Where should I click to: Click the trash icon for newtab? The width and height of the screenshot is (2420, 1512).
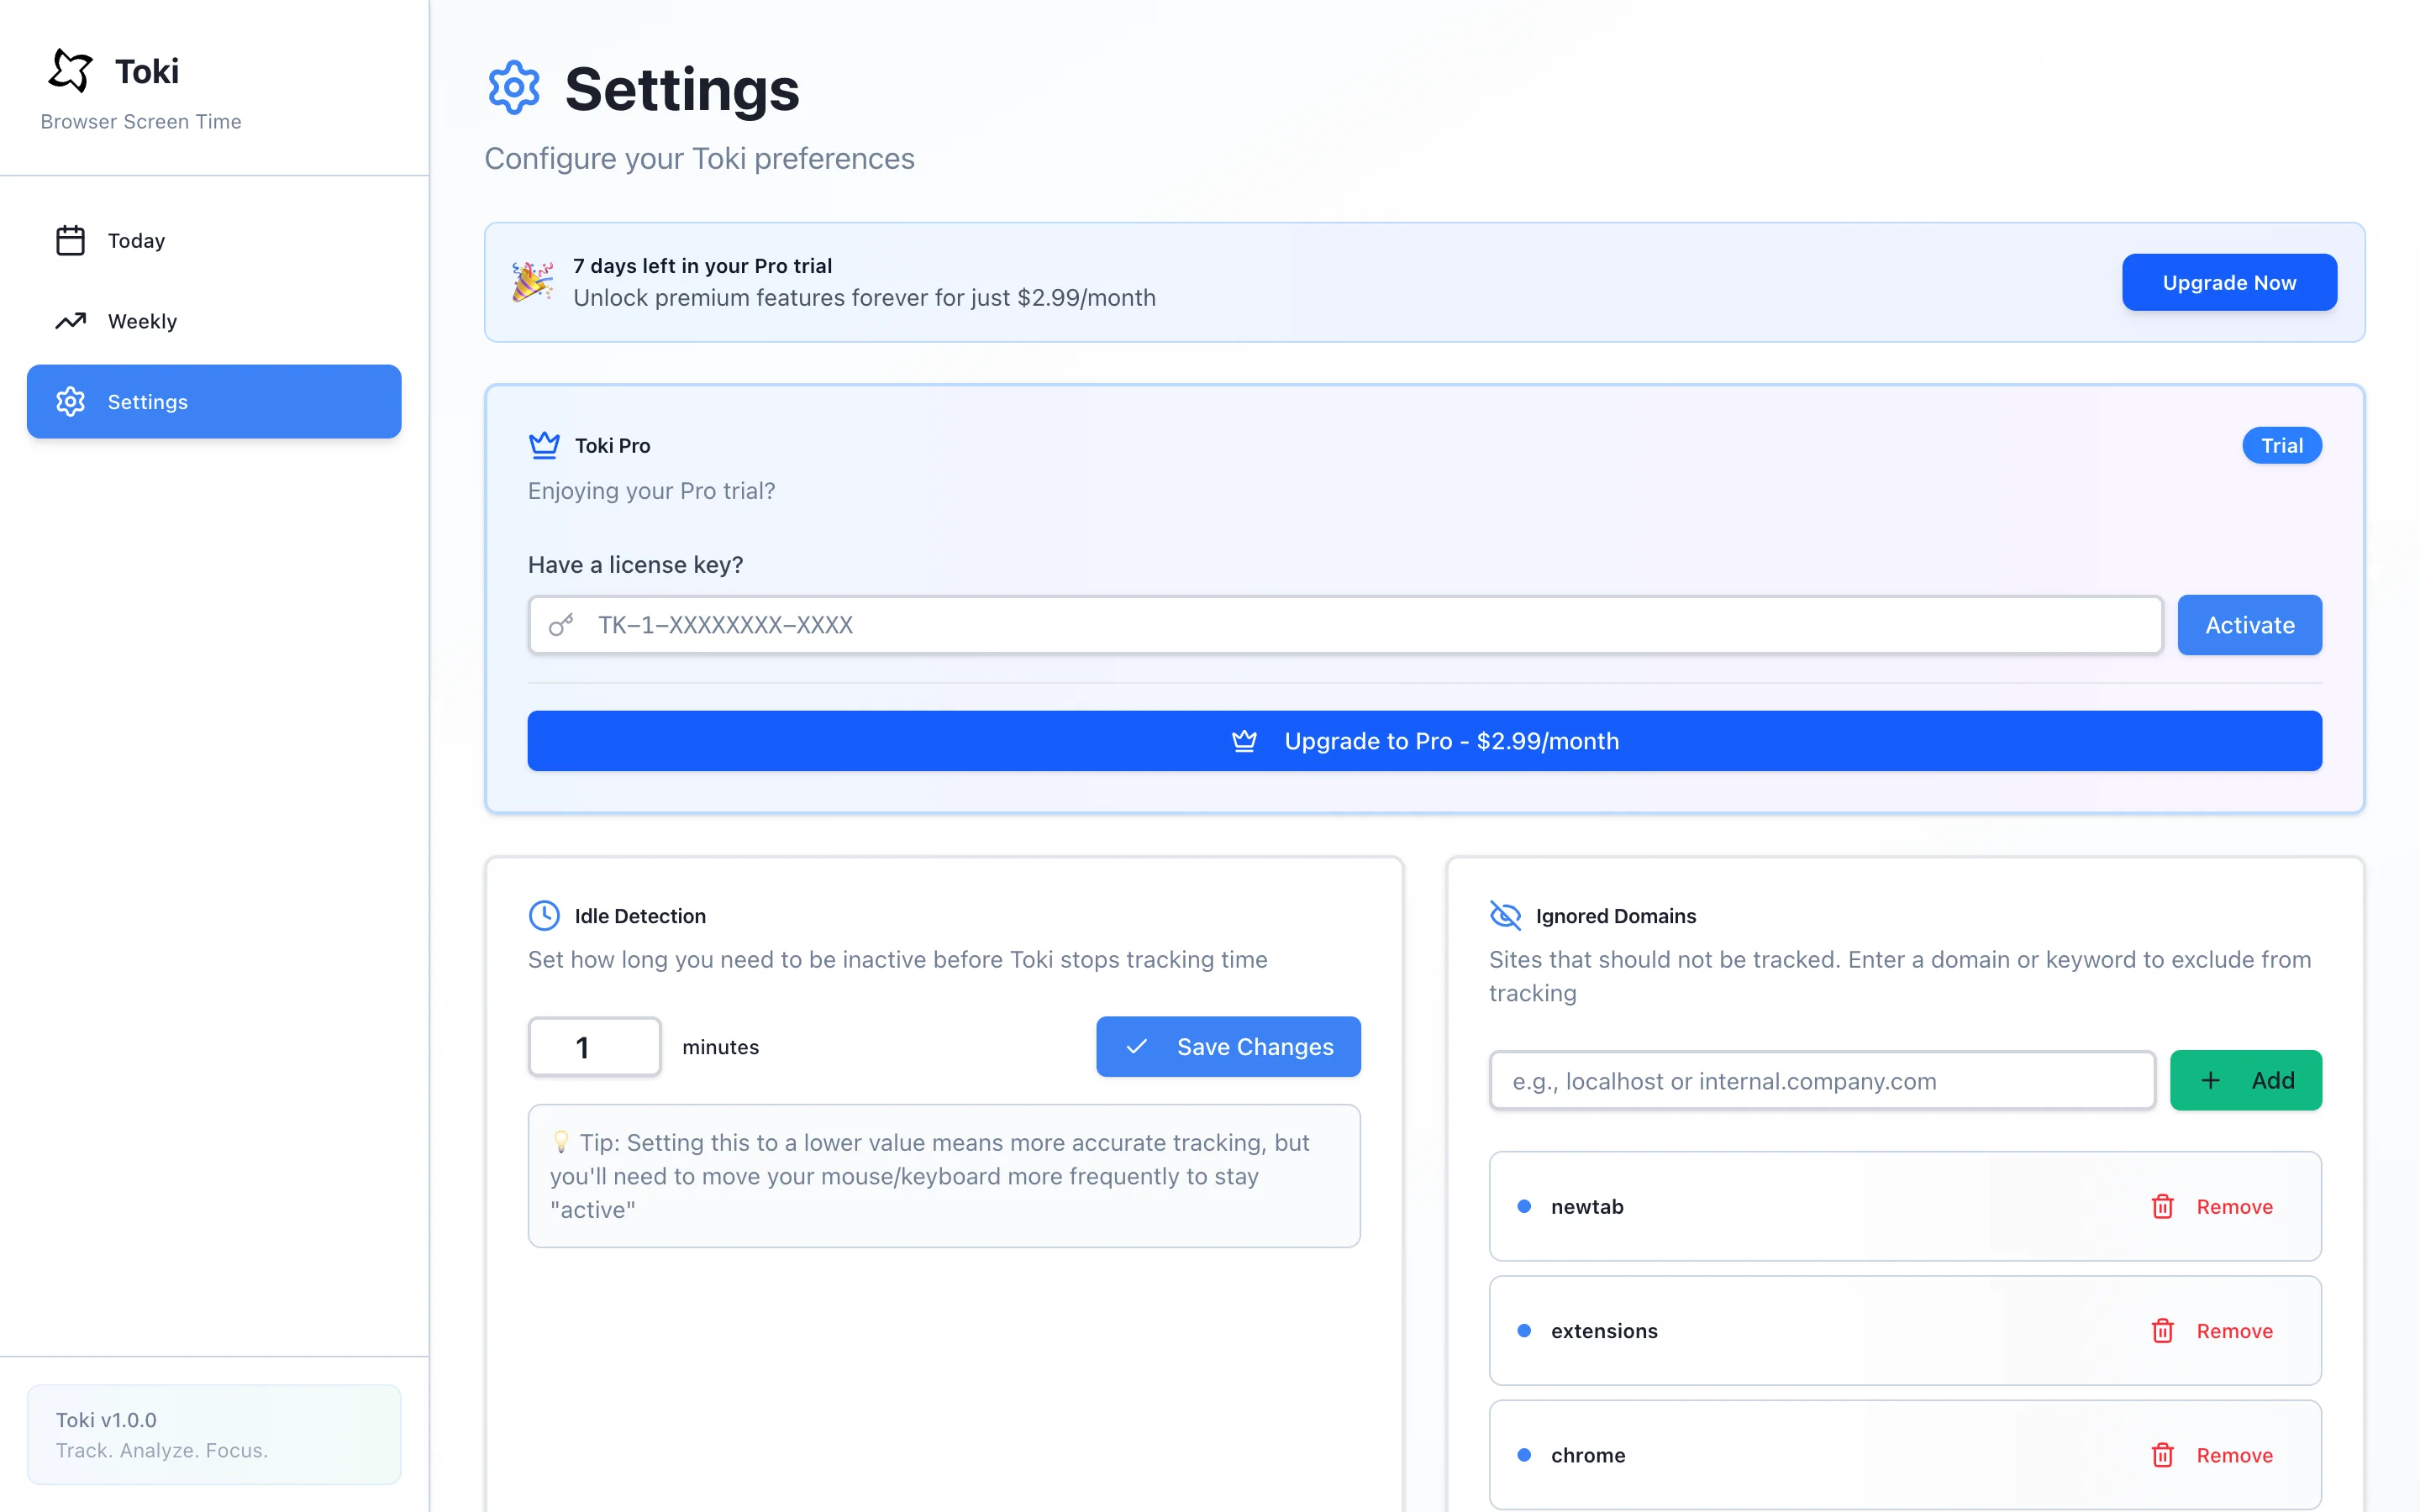(x=2162, y=1206)
